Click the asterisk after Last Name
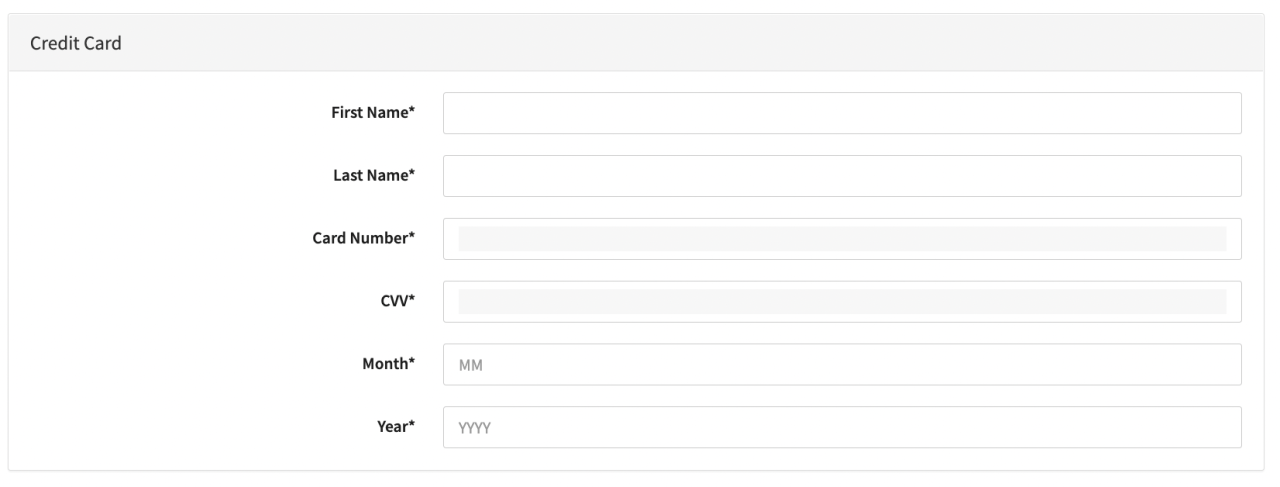 point(412,175)
